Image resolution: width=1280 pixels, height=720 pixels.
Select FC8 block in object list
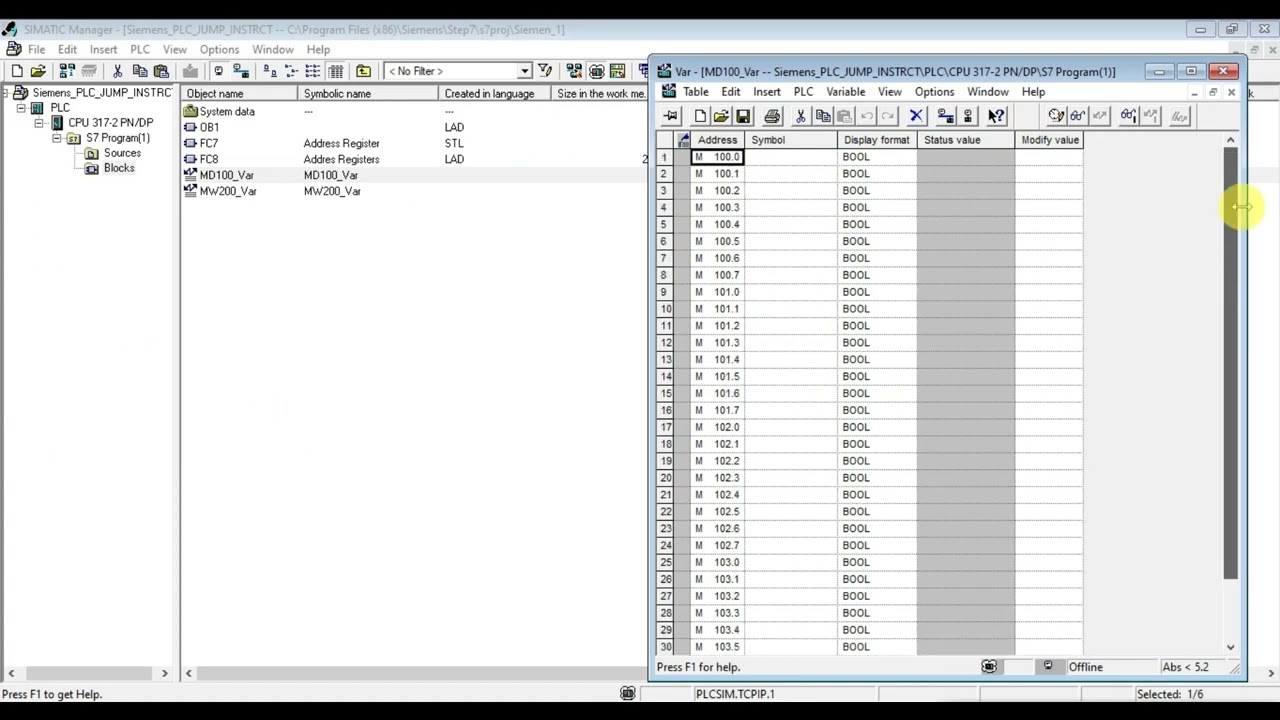click(209, 159)
